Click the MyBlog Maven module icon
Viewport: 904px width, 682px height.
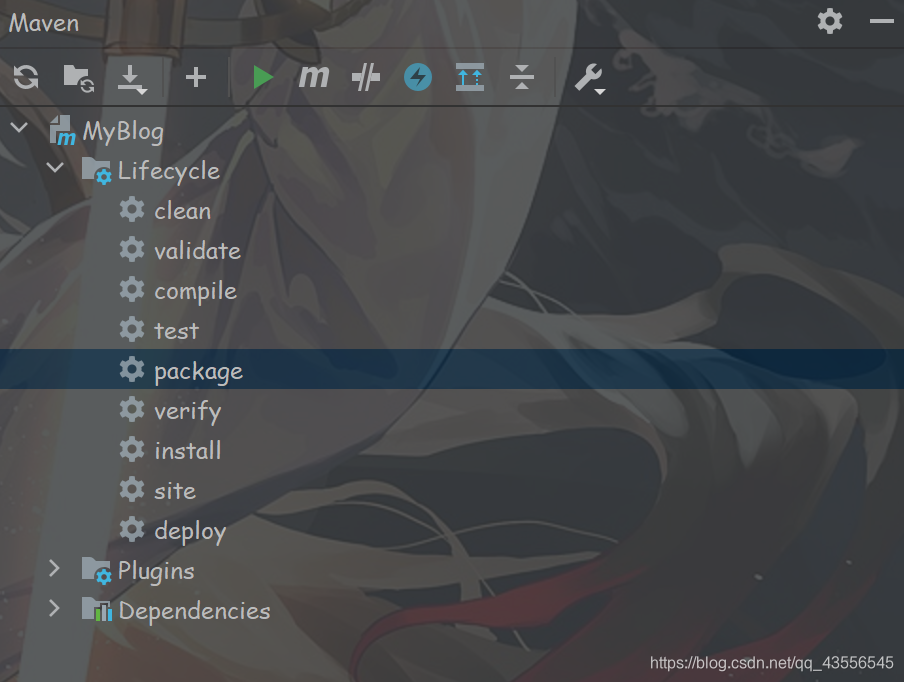[62, 130]
